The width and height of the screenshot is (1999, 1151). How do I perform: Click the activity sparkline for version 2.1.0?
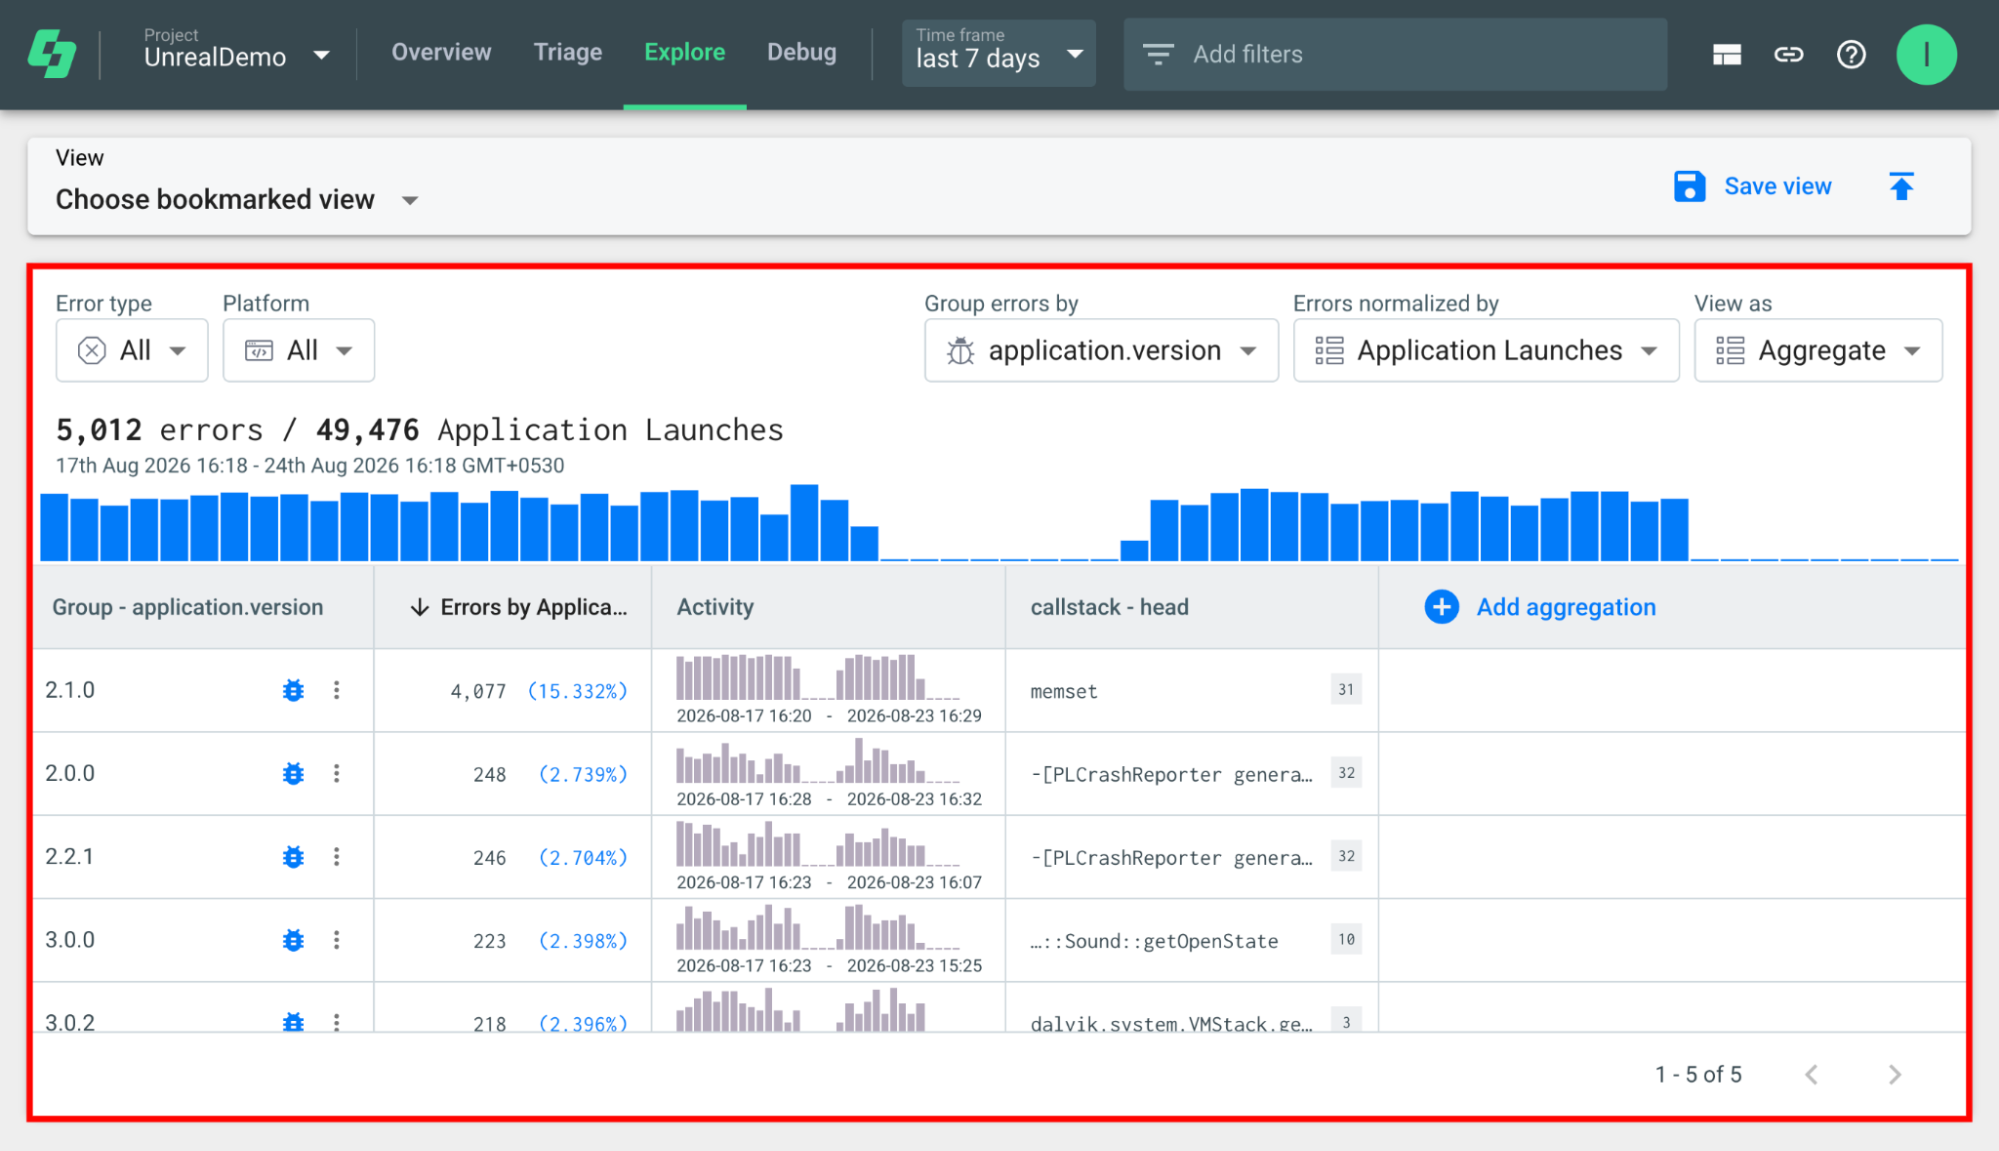(x=818, y=677)
